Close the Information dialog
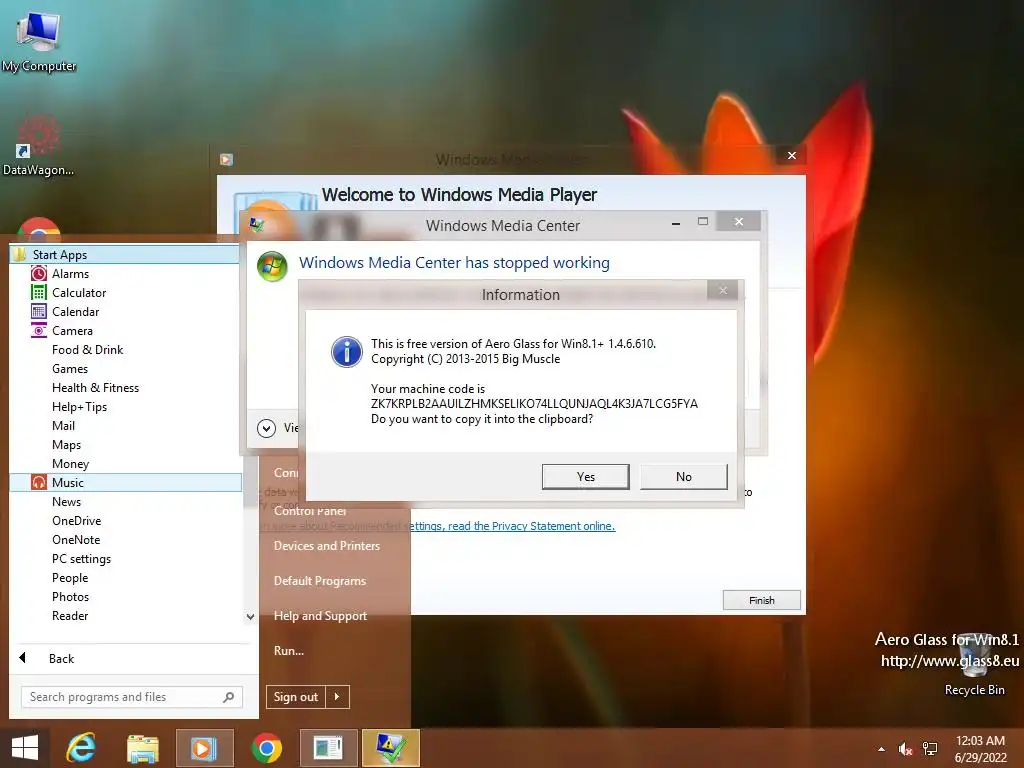Image resolution: width=1024 pixels, height=768 pixels. click(722, 291)
